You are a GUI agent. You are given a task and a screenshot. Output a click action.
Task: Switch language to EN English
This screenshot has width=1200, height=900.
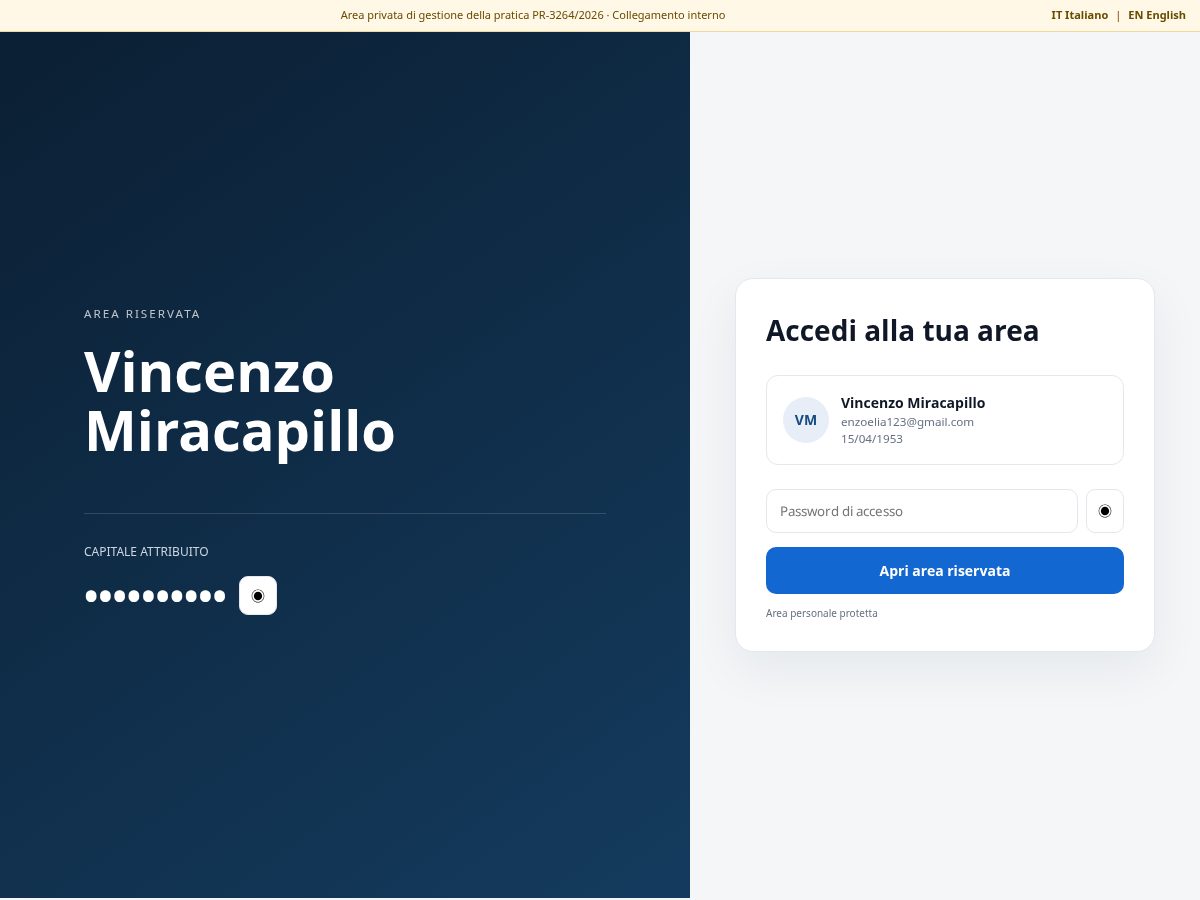1157,15
